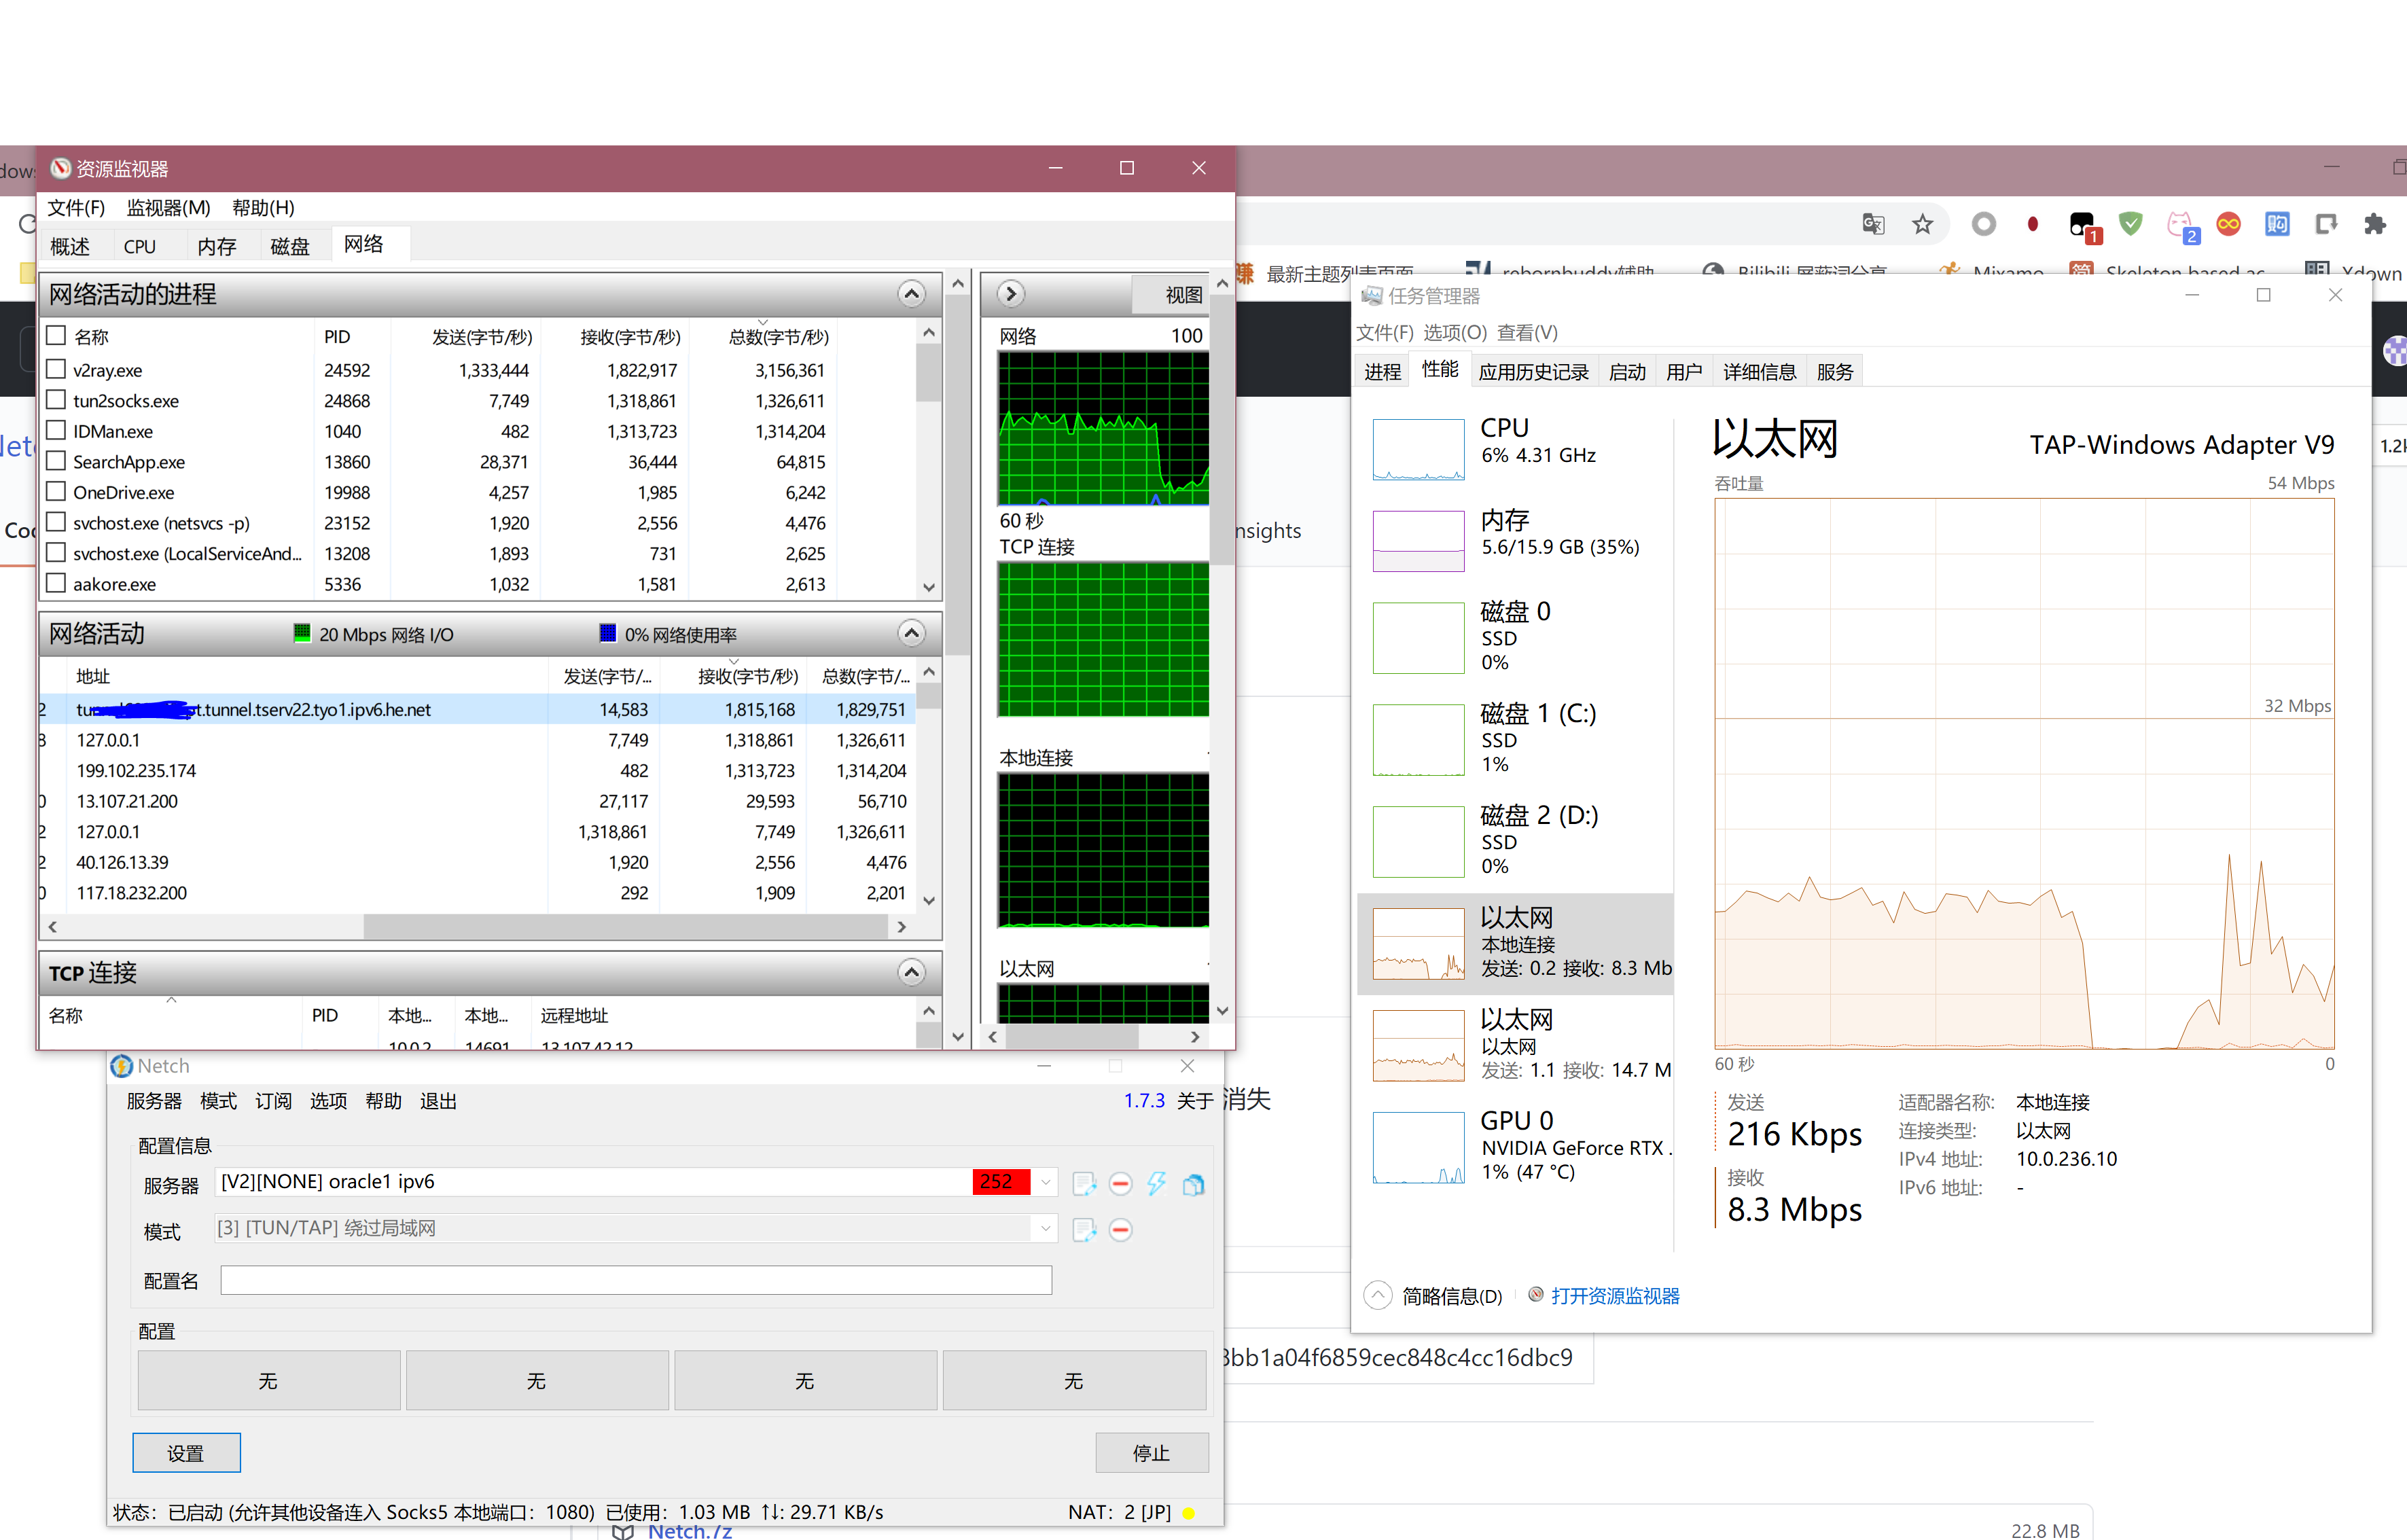
Task: Open the Netch server selection dropdown
Action: pyautogui.click(x=1046, y=1181)
